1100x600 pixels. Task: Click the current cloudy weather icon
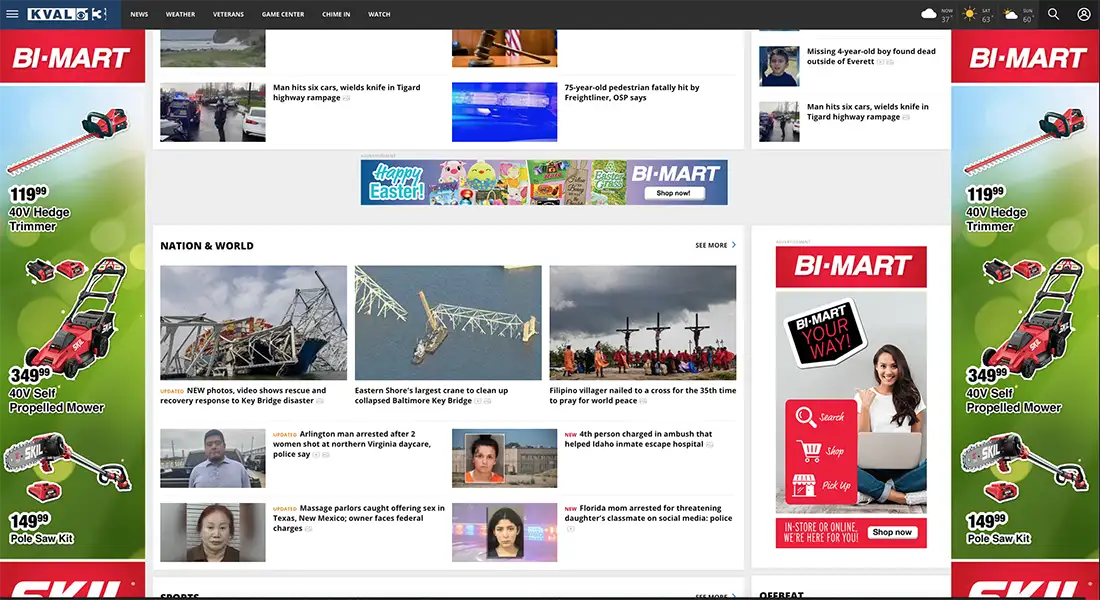coord(929,13)
